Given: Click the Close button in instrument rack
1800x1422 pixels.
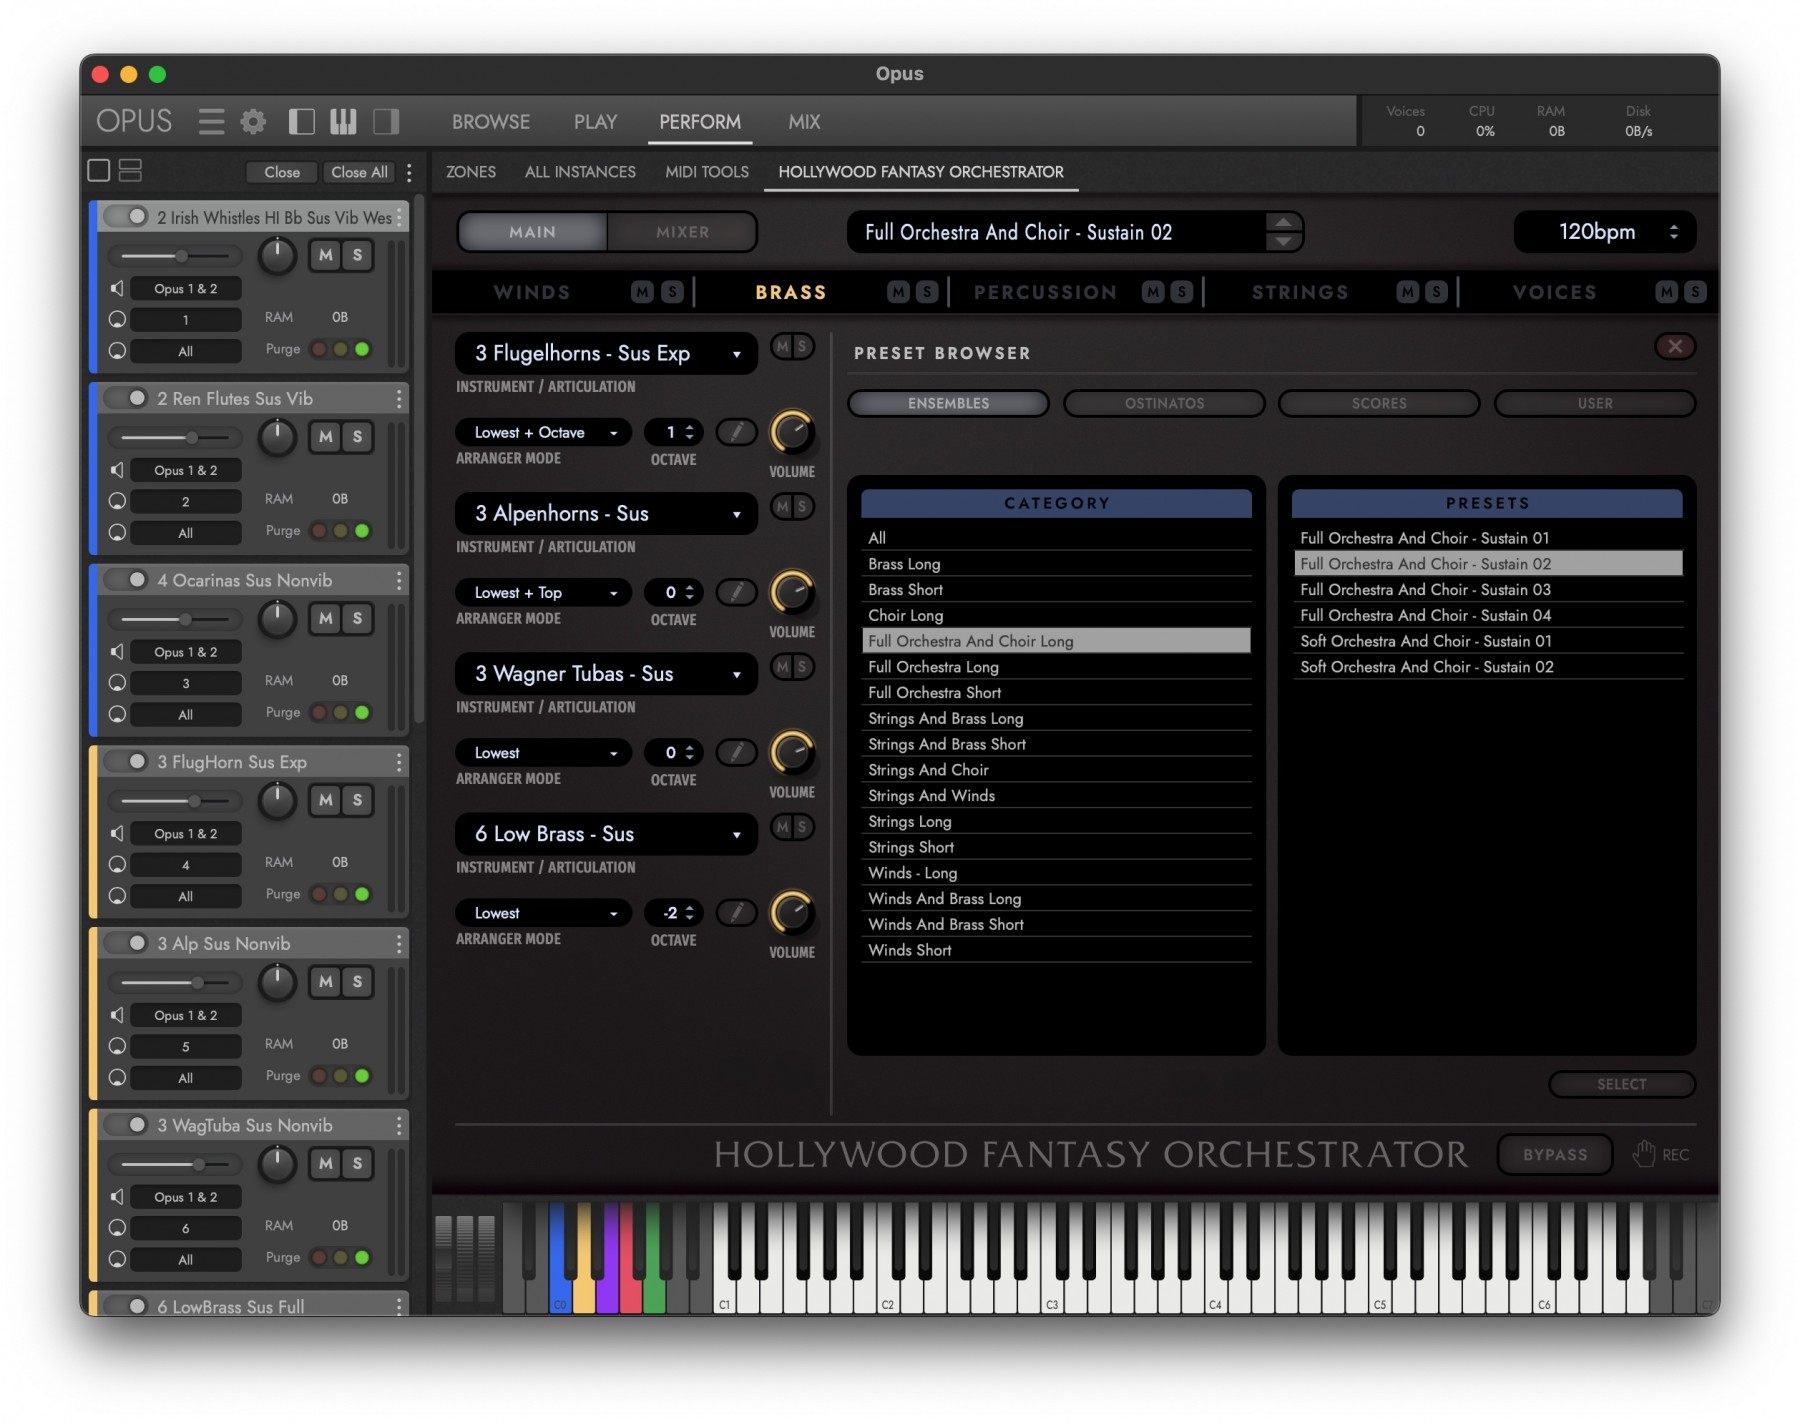Looking at the screenshot, I should pos(282,172).
